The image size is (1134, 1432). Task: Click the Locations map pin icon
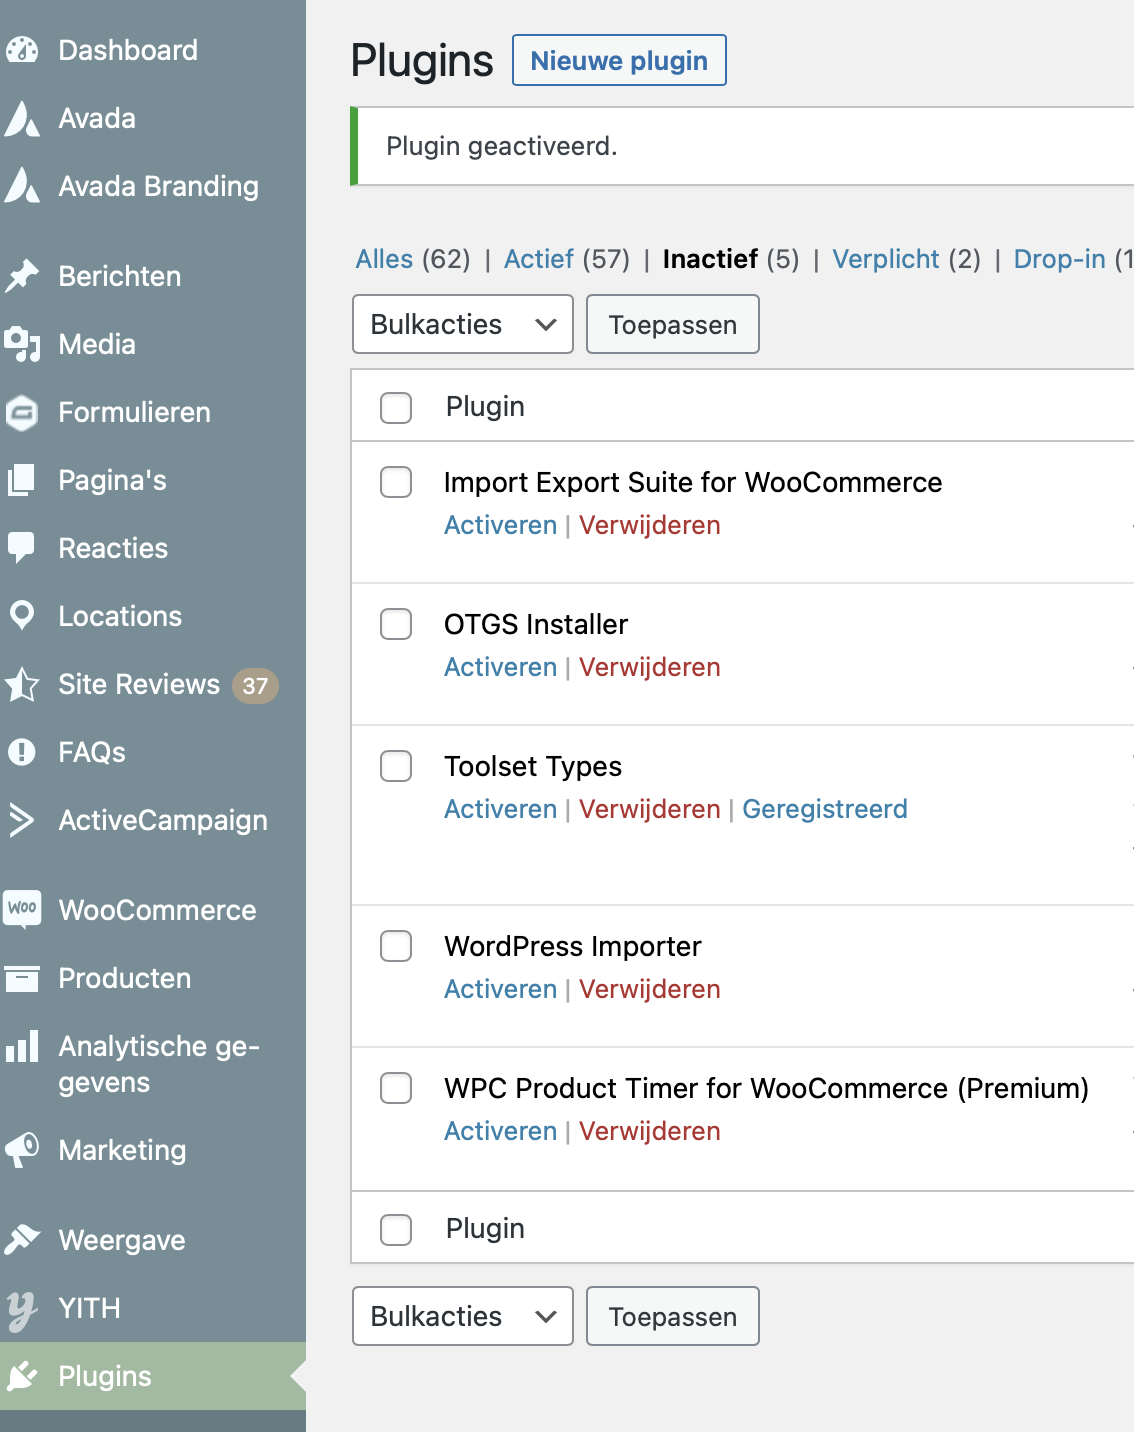pyautogui.click(x=21, y=616)
